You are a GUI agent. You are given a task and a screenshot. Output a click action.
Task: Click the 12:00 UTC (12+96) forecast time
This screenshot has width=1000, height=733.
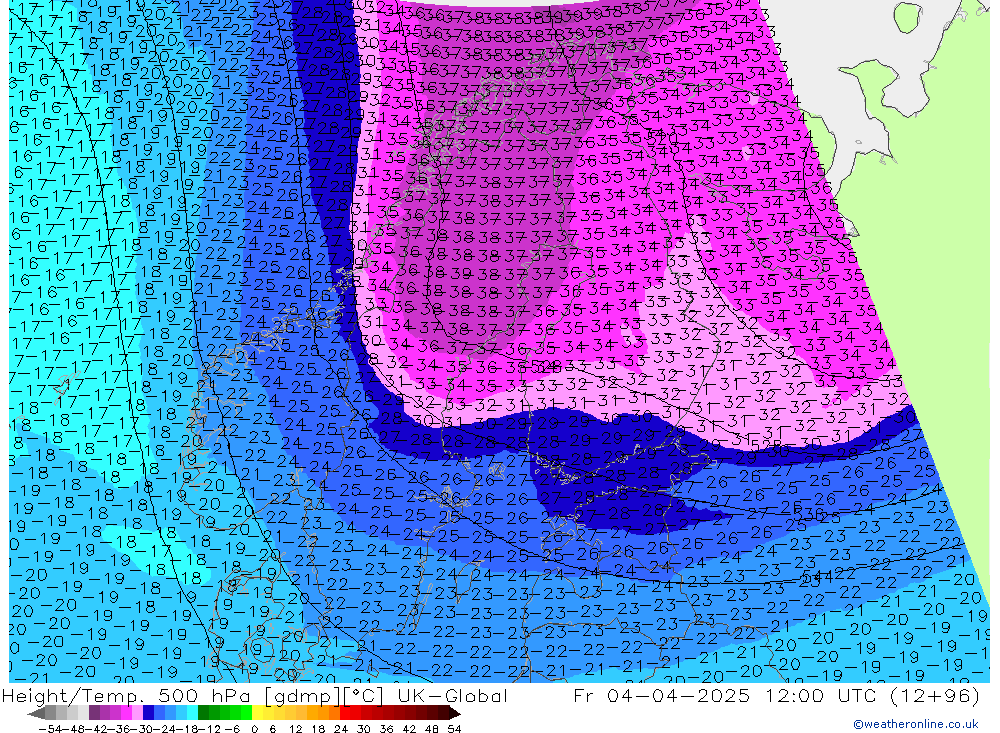(x=871, y=695)
